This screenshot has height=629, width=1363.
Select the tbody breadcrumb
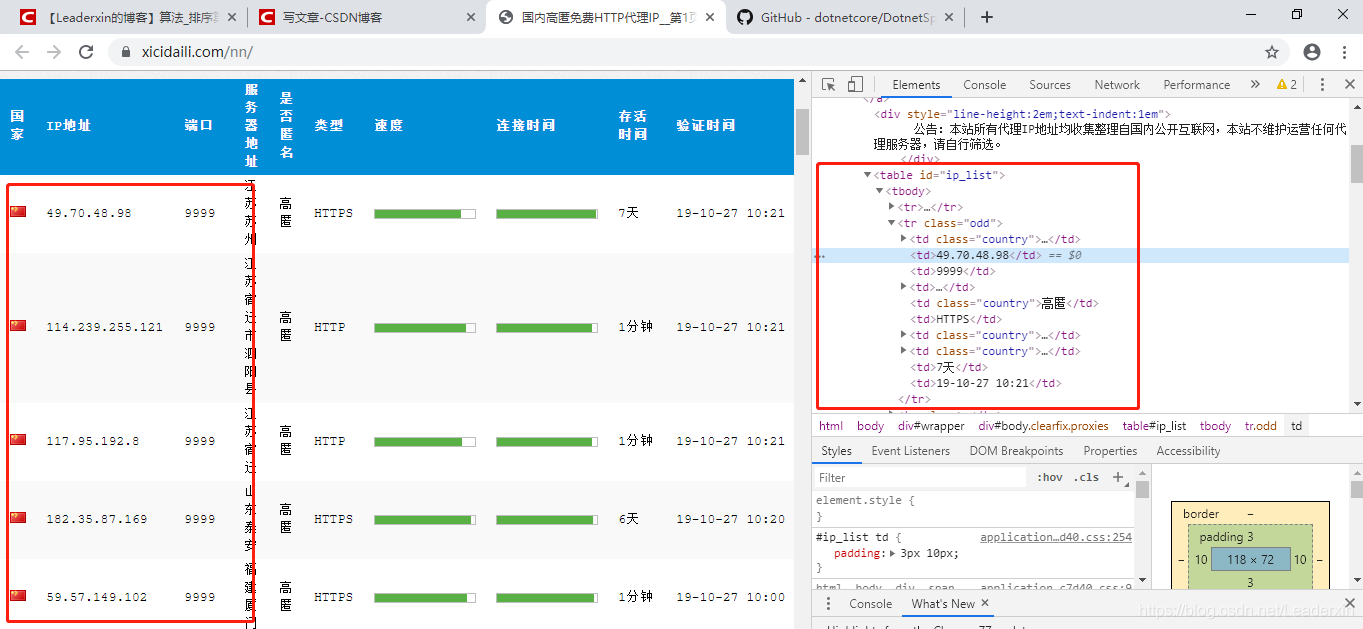[1215, 426]
